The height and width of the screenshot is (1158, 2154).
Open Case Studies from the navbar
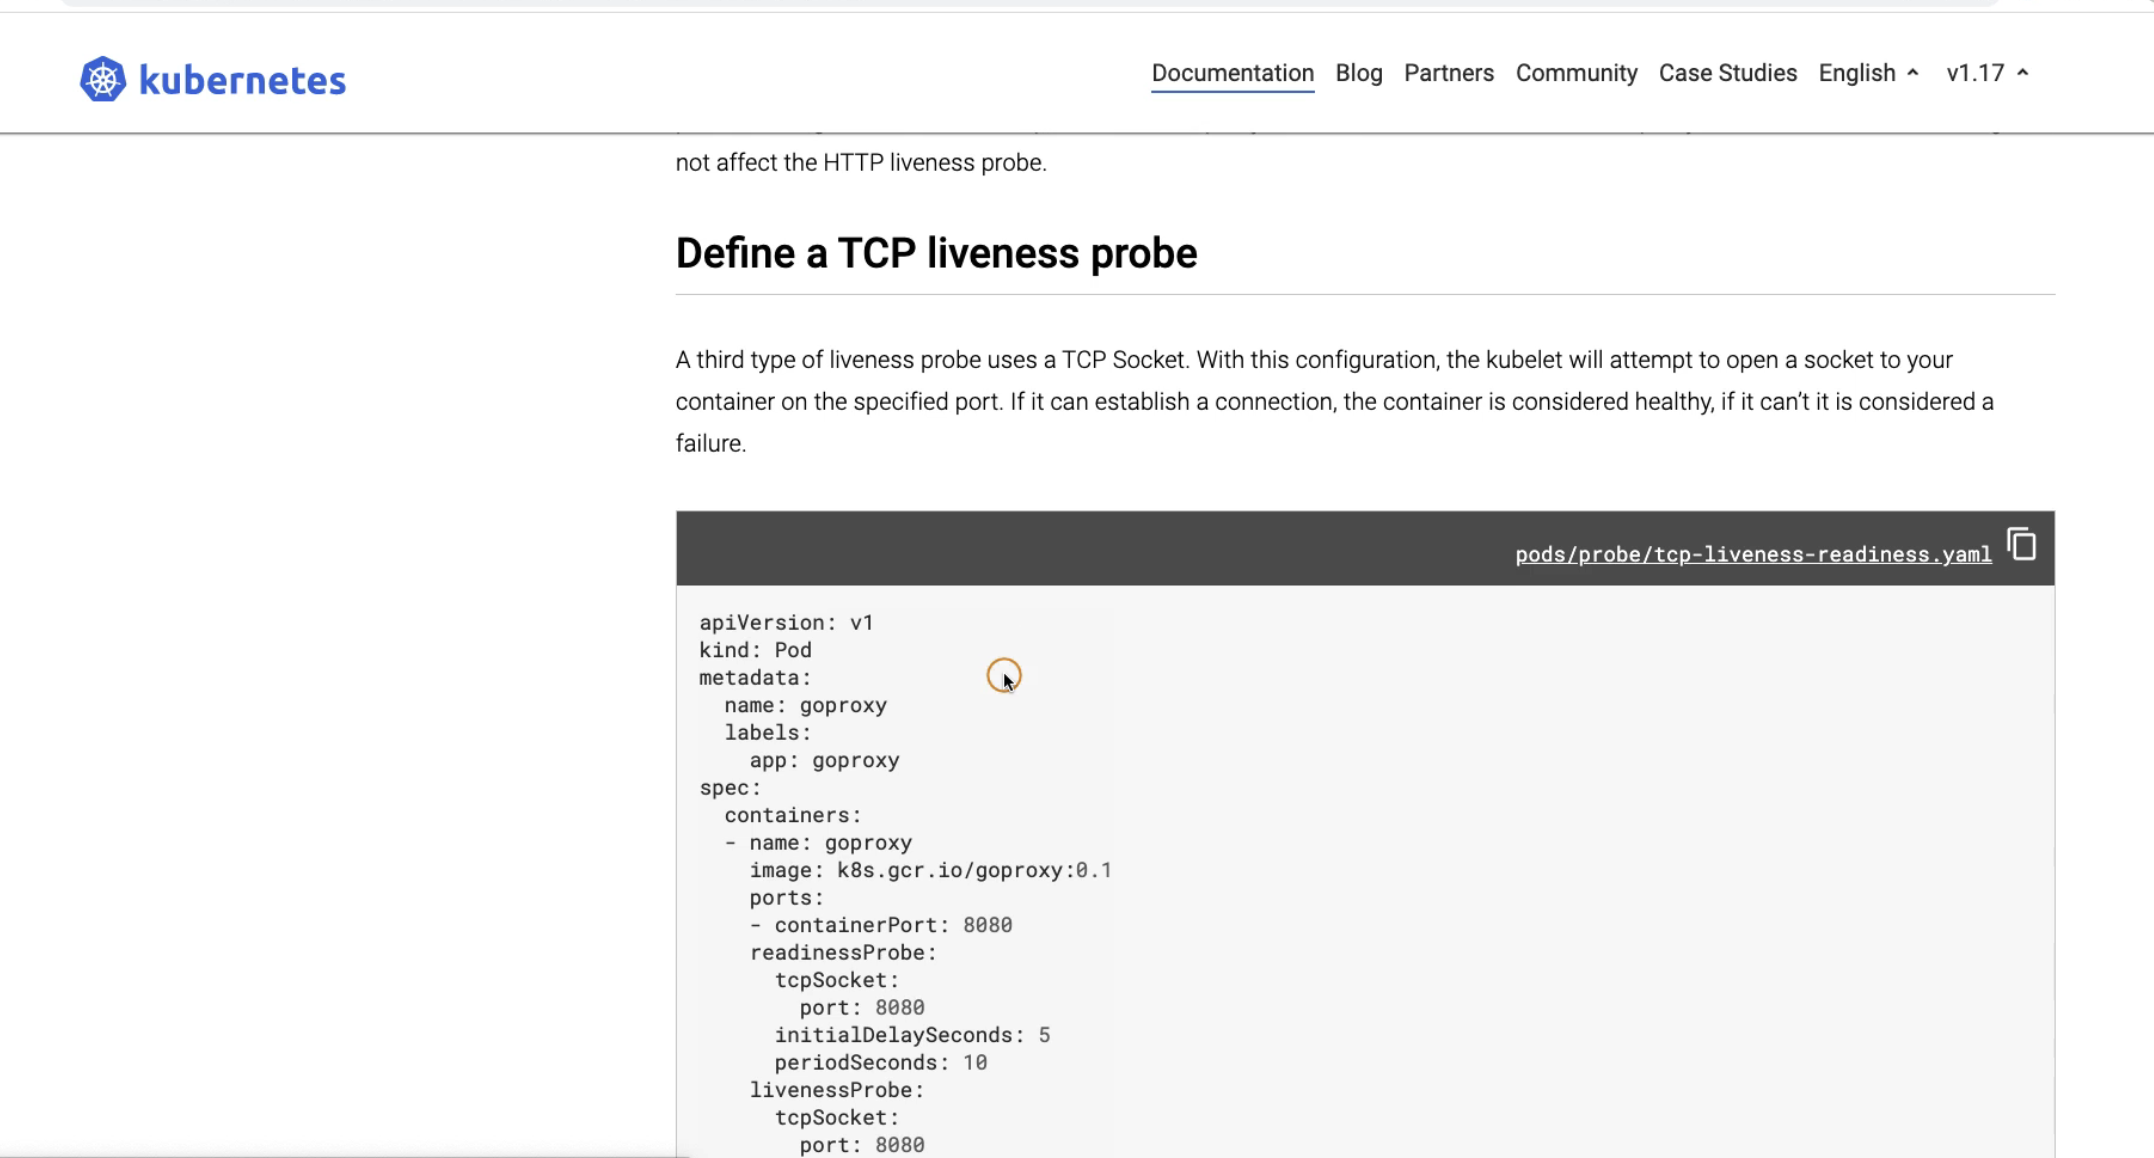1727,73
